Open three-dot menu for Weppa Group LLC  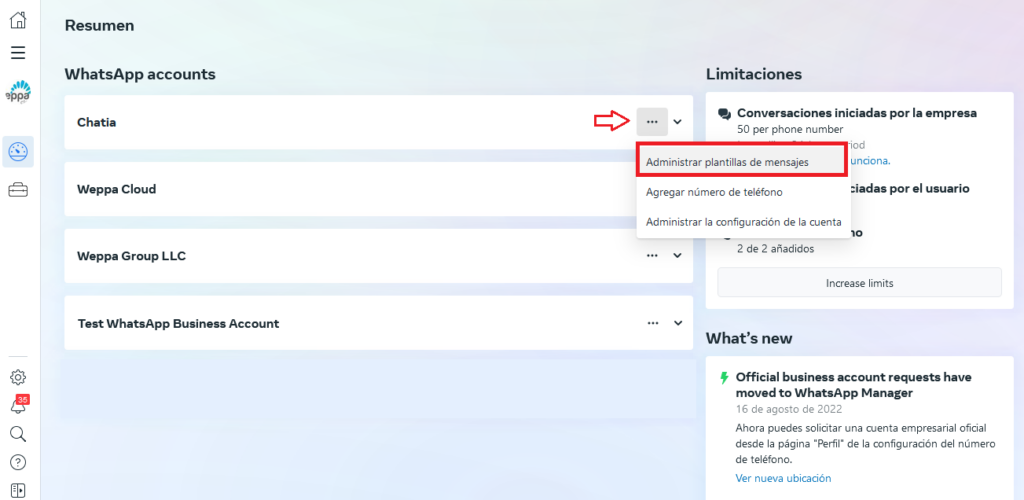pyautogui.click(x=652, y=256)
